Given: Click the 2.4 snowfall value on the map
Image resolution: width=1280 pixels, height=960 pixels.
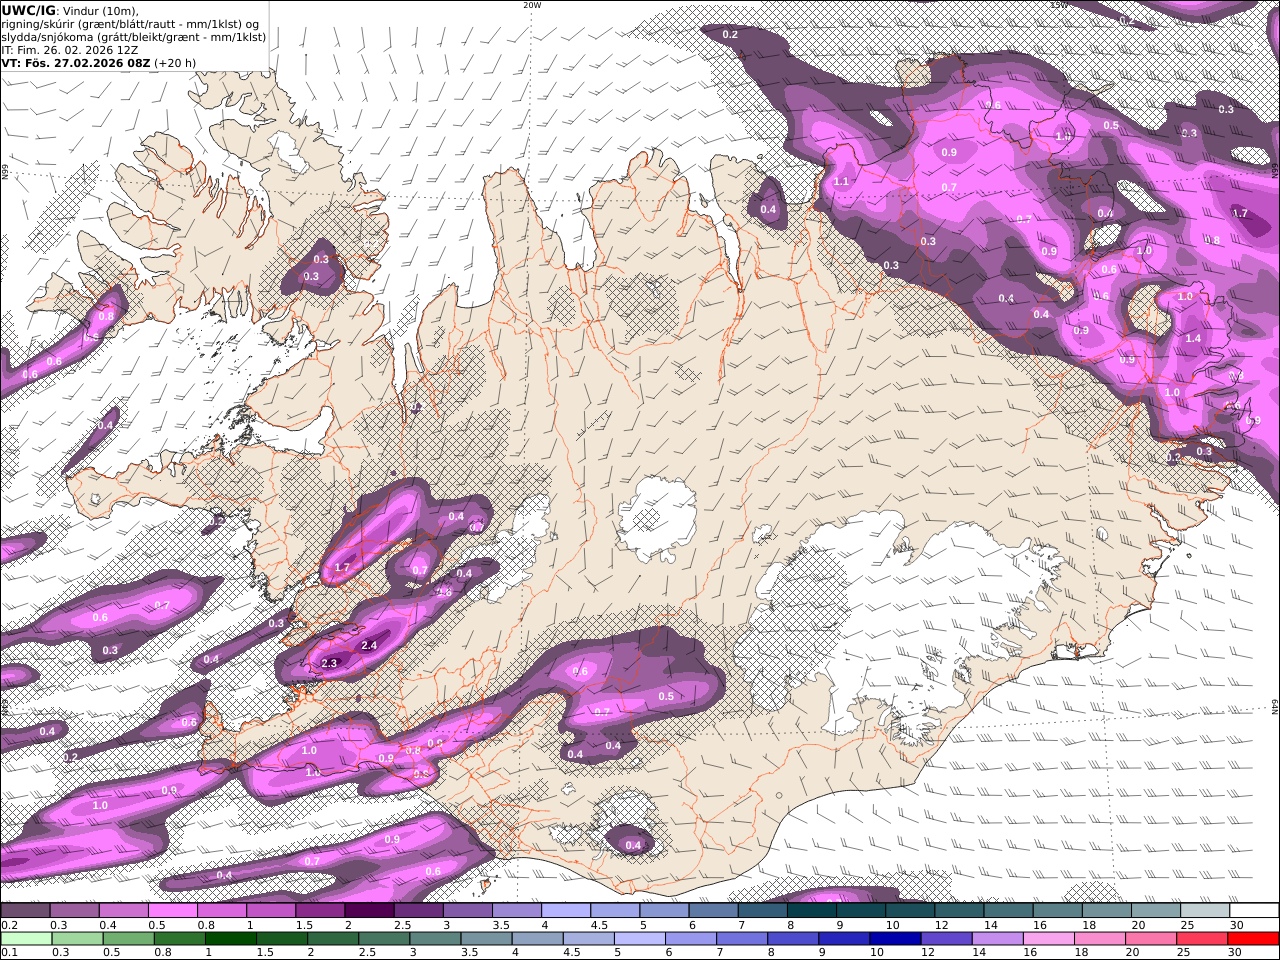Looking at the screenshot, I should click(x=369, y=646).
